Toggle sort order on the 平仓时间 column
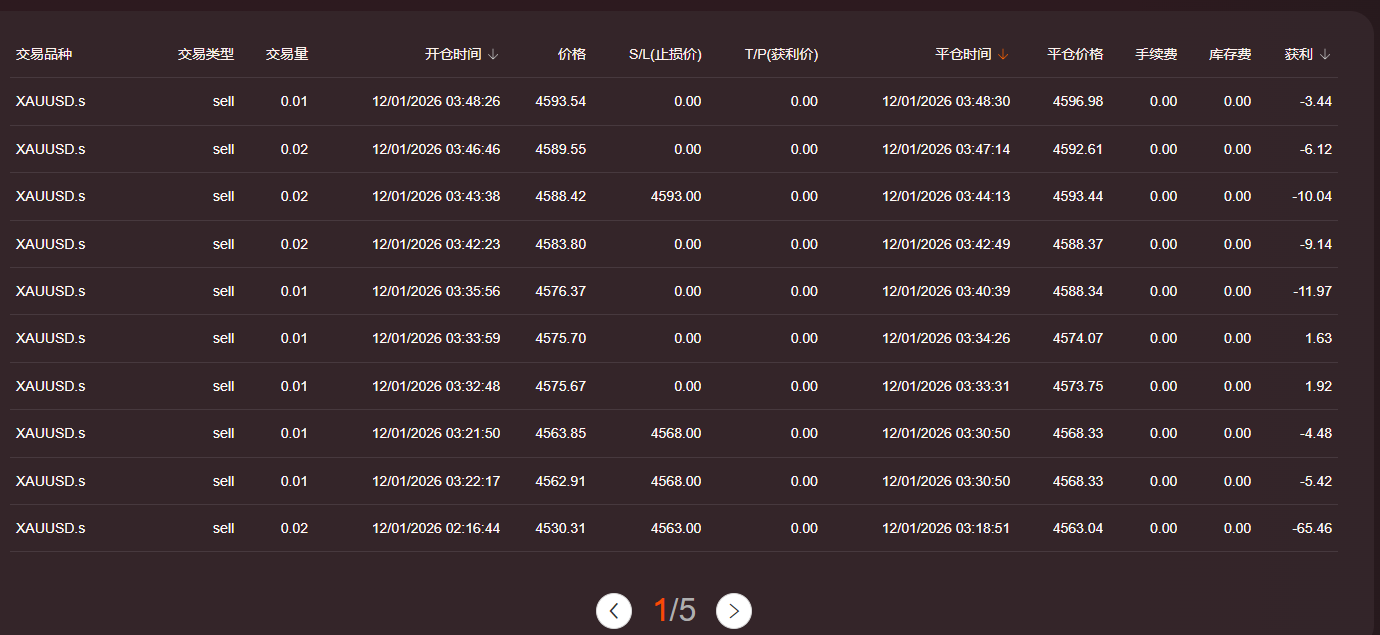 (x=1002, y=55)
